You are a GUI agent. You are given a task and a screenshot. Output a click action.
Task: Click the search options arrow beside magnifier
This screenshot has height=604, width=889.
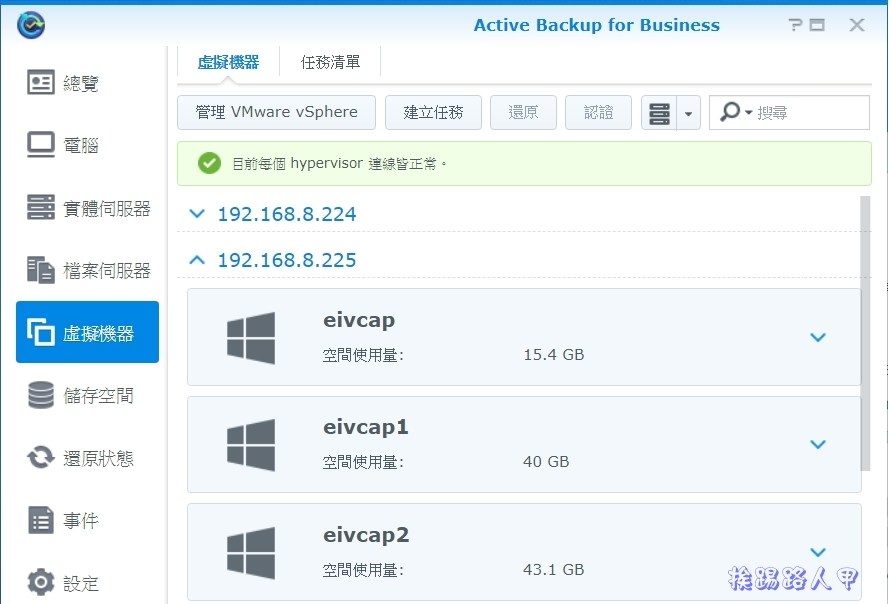point(748,112)
